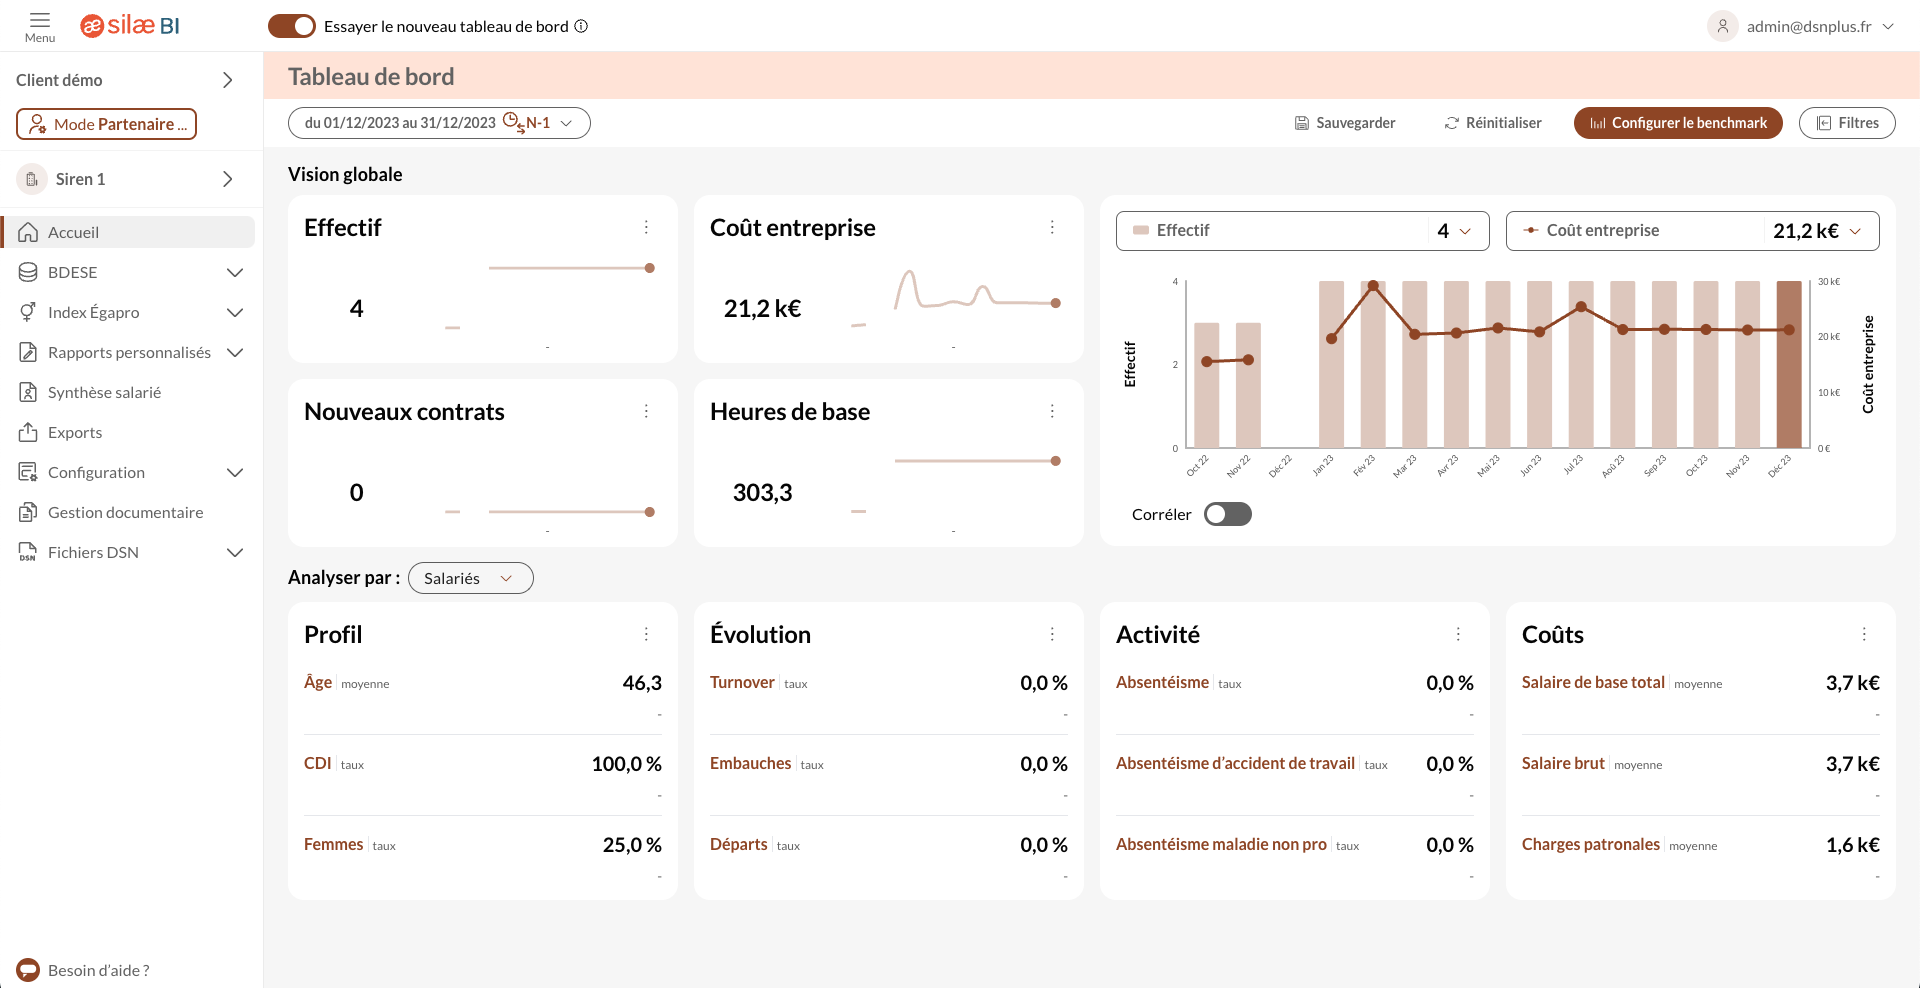Open Effectif card options menu
The image size is (1920, 988).
pos(646,227)
